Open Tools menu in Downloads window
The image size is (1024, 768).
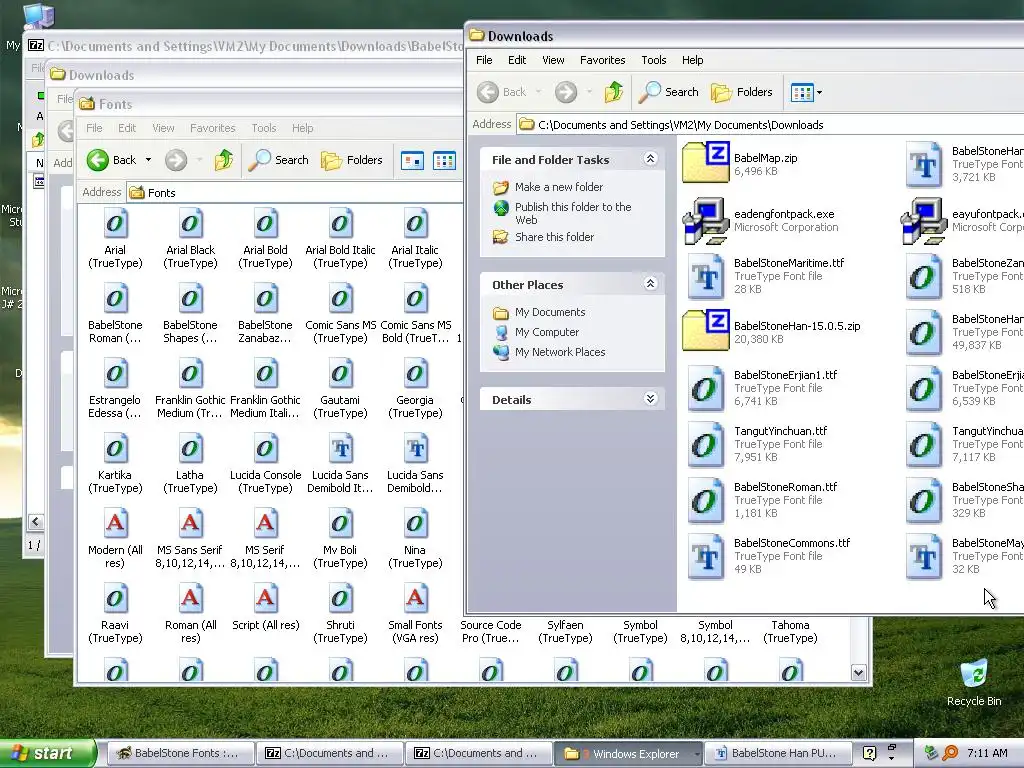pyautogui.click(x=654, y=60)
